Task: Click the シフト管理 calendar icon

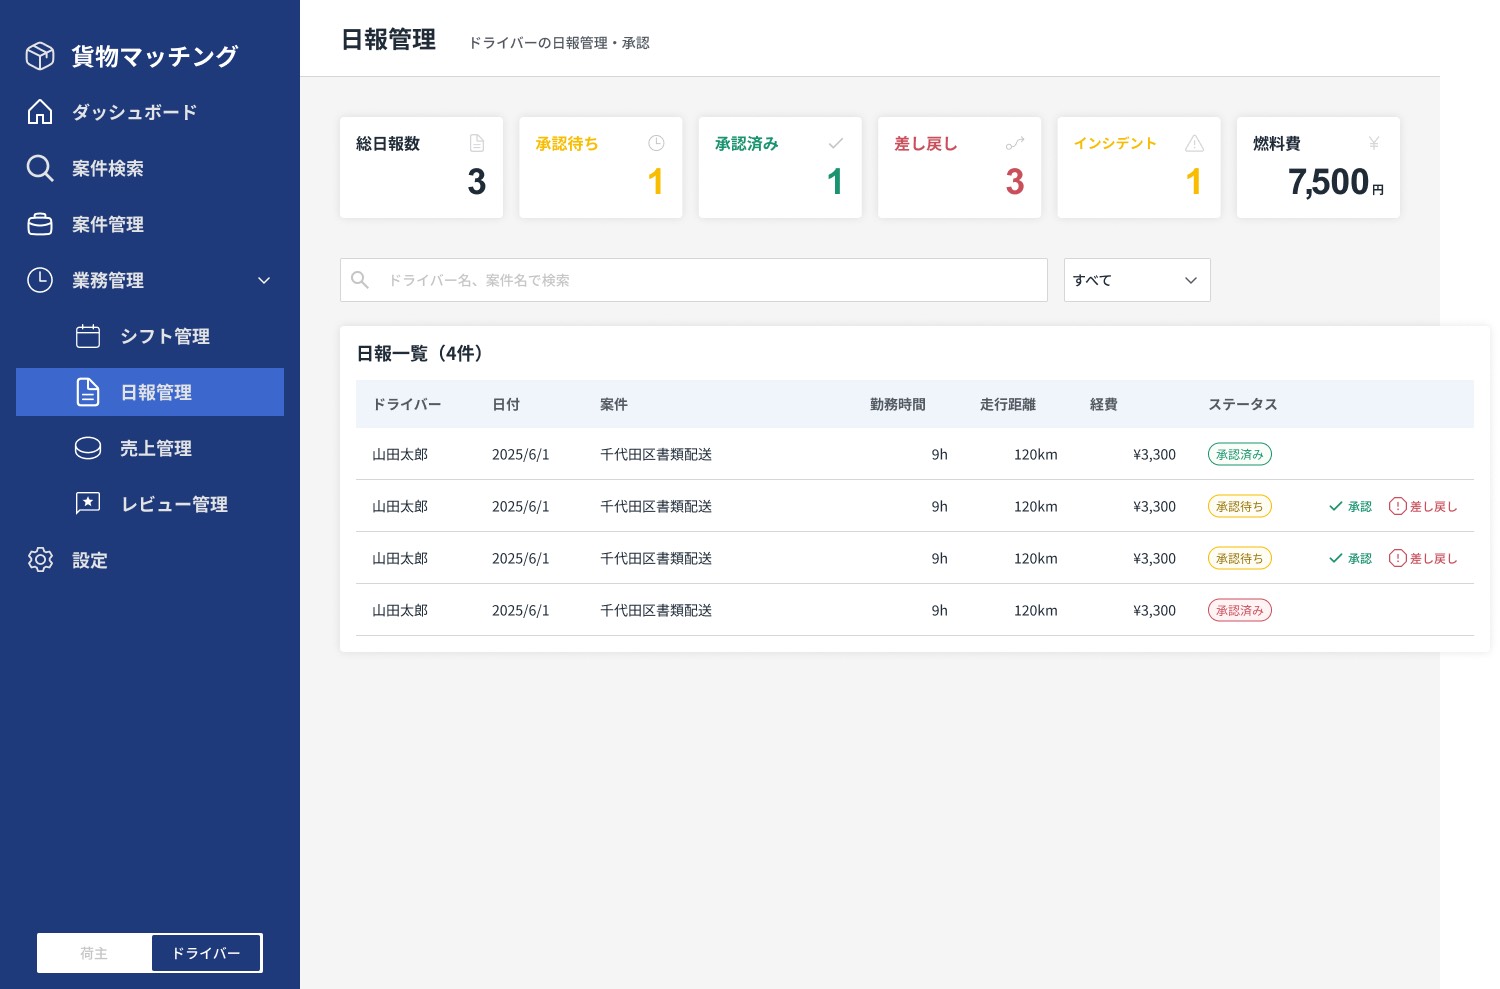Action: pos(88,336)
